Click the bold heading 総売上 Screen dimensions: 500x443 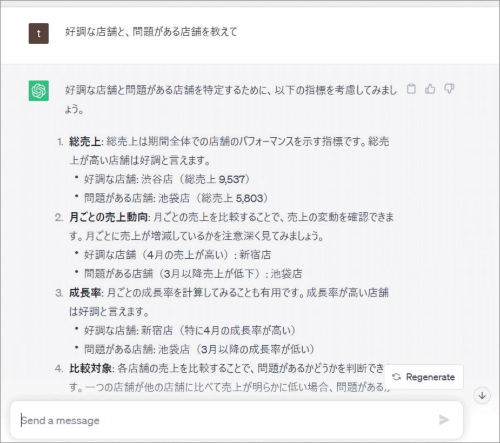tap(85, 142)
